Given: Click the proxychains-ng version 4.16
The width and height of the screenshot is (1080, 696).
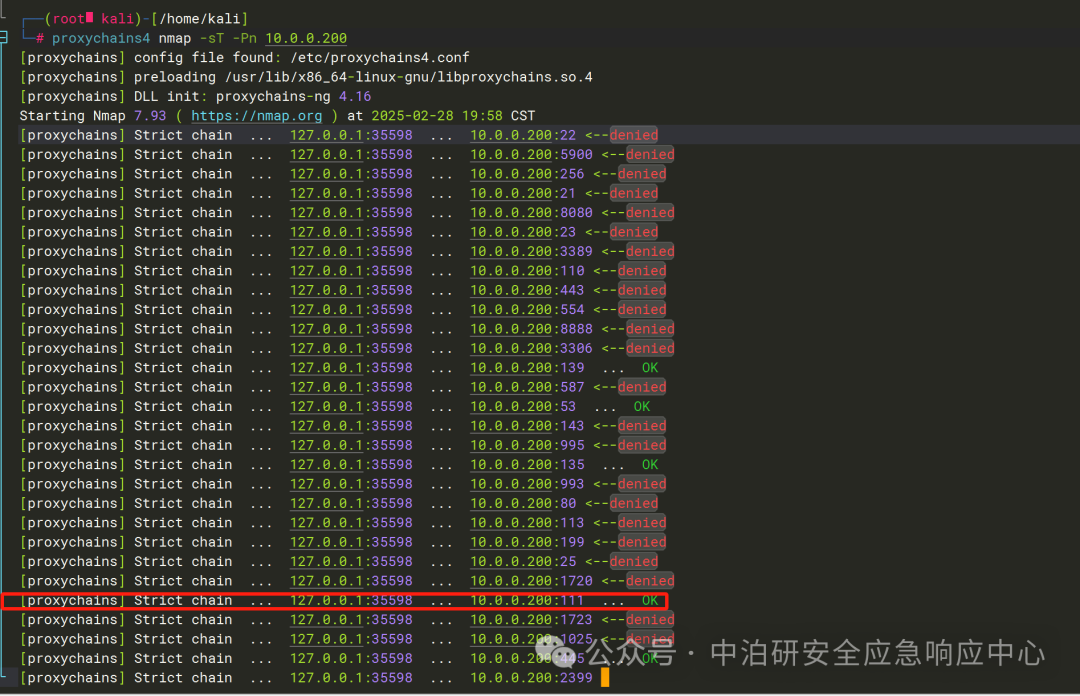Looking at the screenshot, I should [355, 96].
